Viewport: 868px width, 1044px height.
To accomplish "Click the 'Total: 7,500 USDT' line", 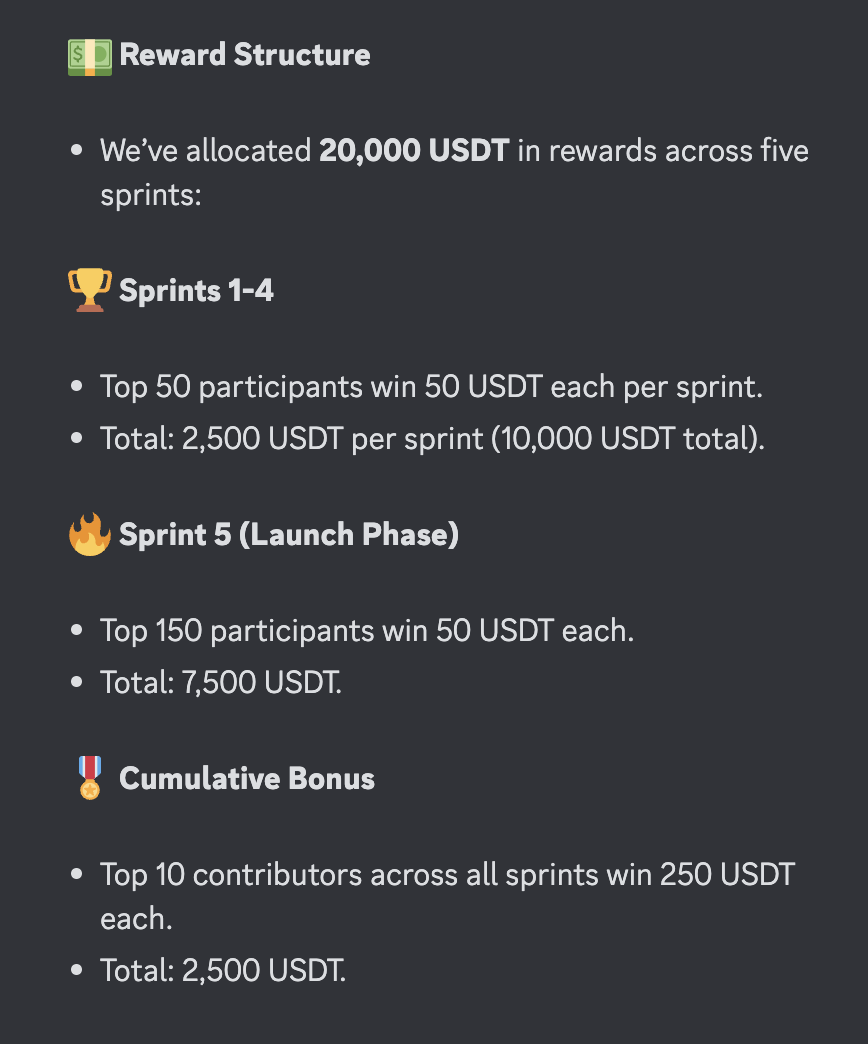I will [221, 682].
